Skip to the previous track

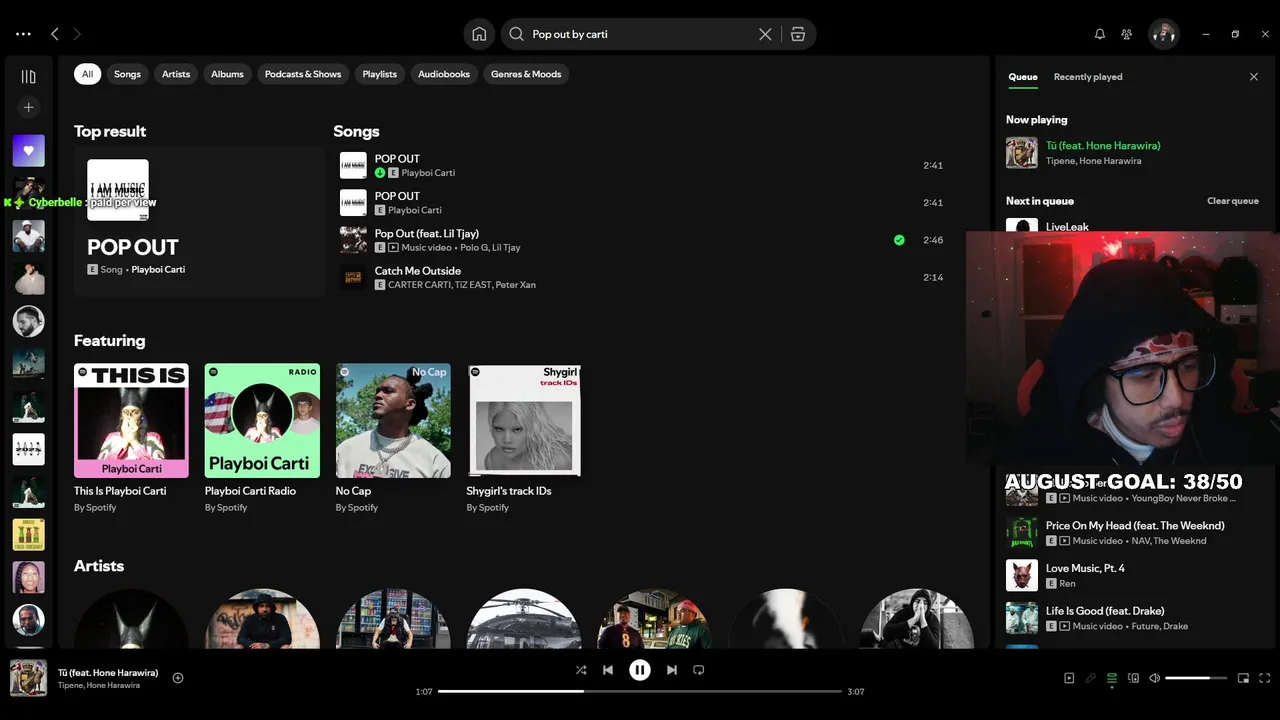608,670
